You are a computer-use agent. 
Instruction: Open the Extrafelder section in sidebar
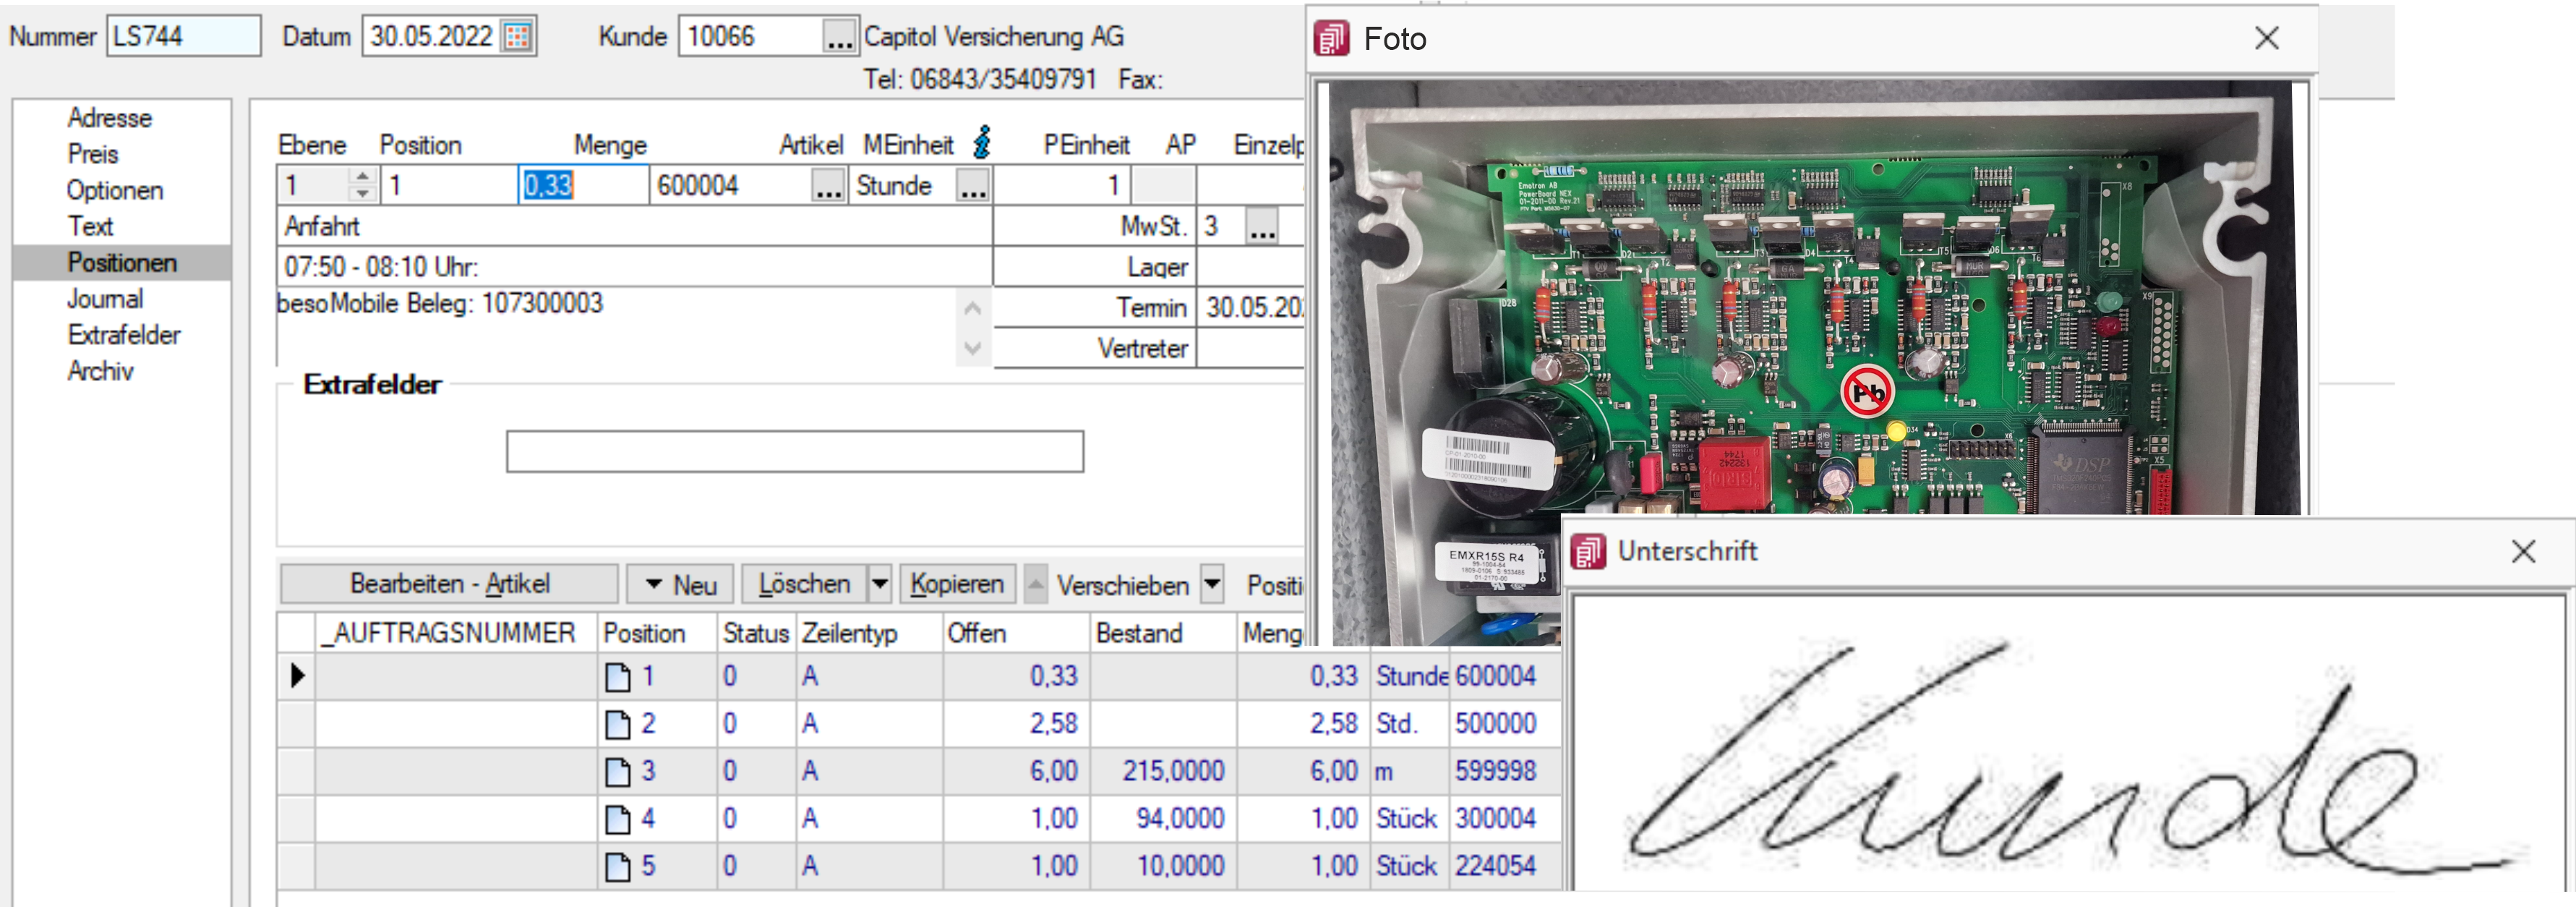pos(124,335)
